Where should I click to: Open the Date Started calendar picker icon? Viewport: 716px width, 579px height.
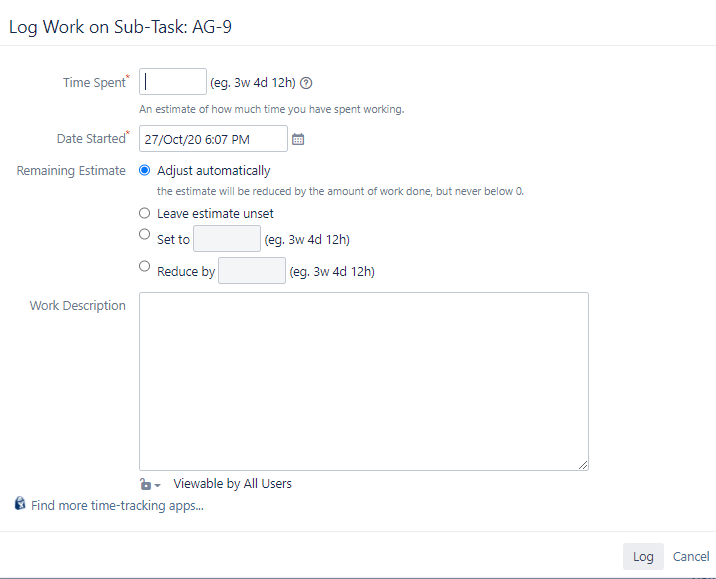point(298,139)
